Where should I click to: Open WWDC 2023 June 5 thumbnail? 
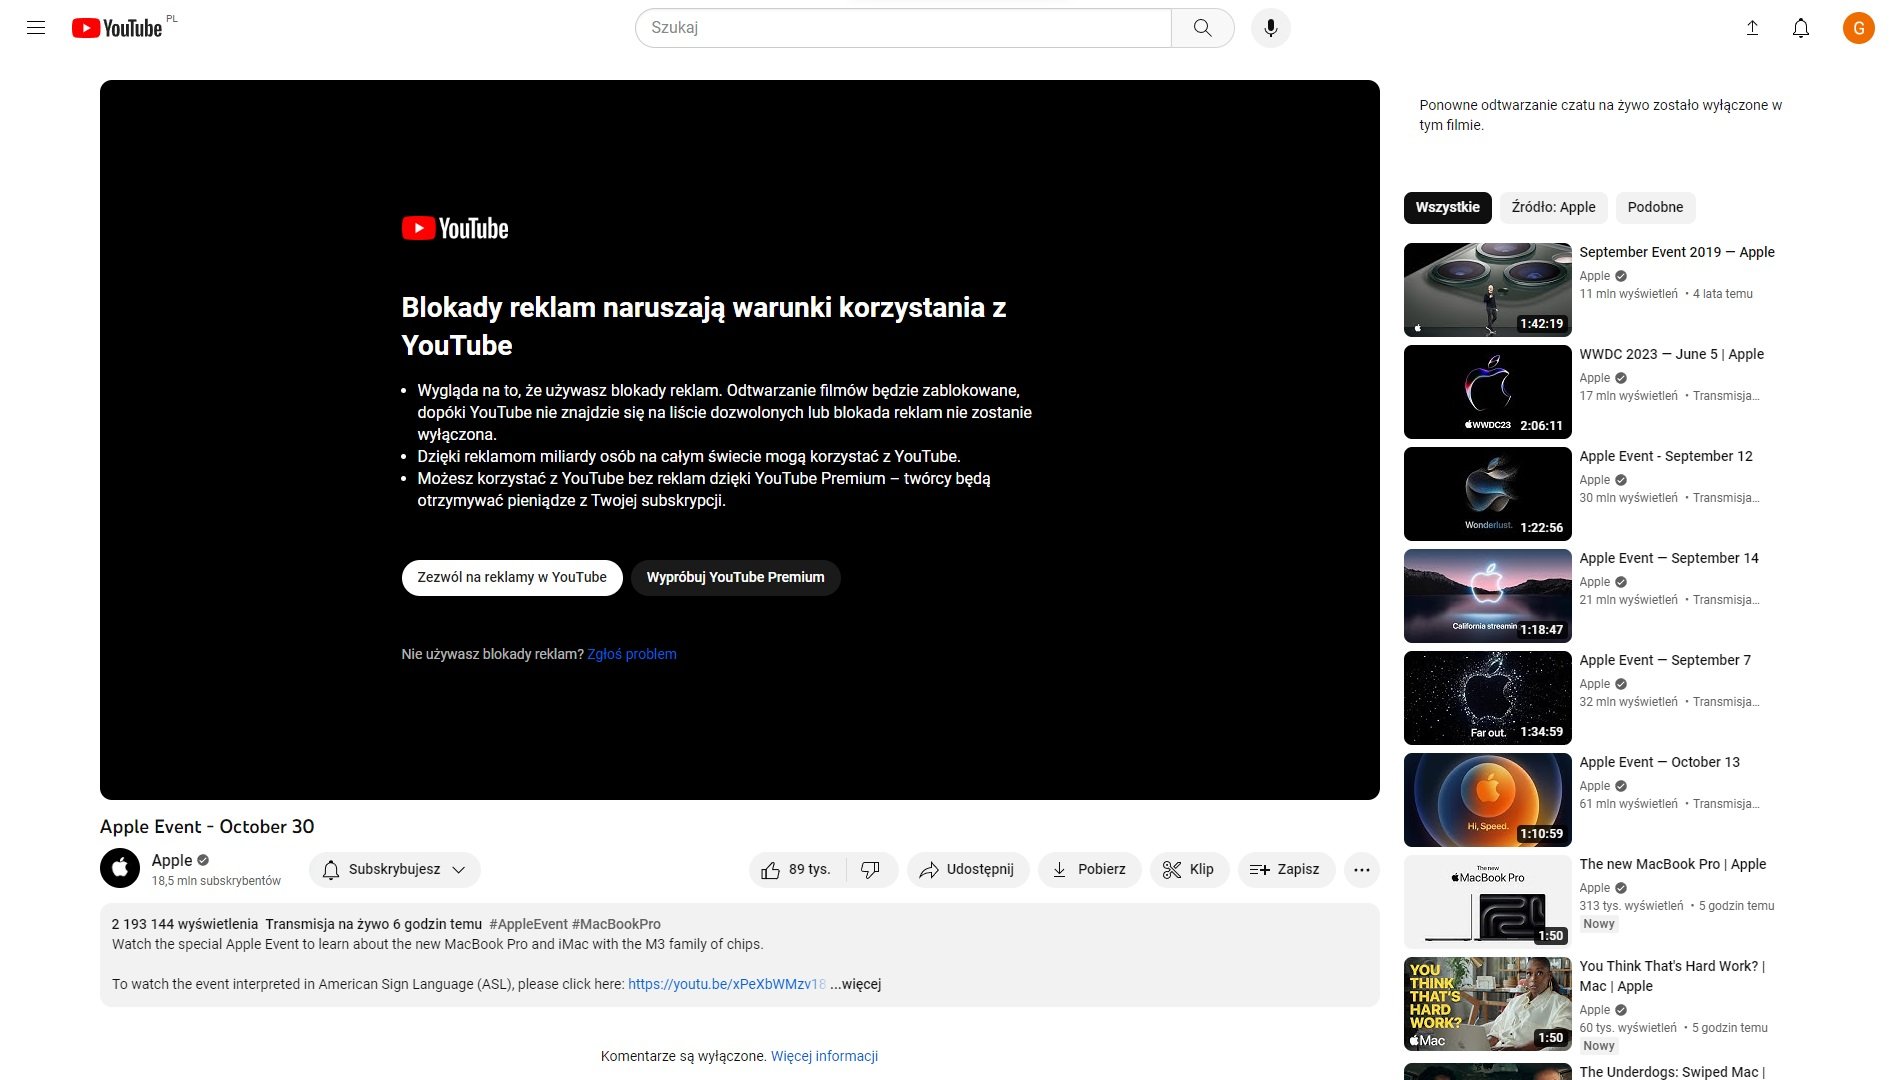(x=1487, y=392)
